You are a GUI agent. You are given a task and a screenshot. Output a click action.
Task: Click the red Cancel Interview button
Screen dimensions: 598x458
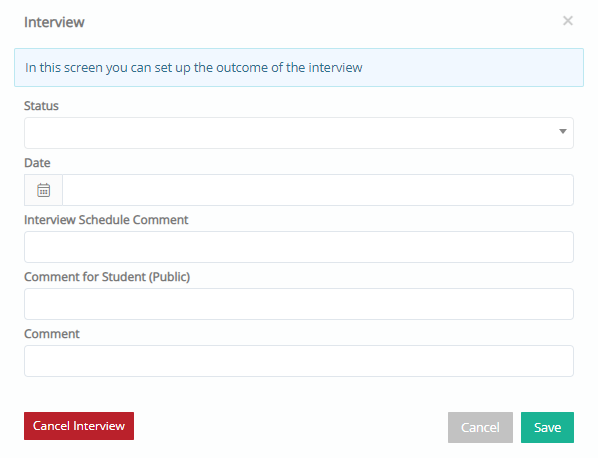pos(79,426)
